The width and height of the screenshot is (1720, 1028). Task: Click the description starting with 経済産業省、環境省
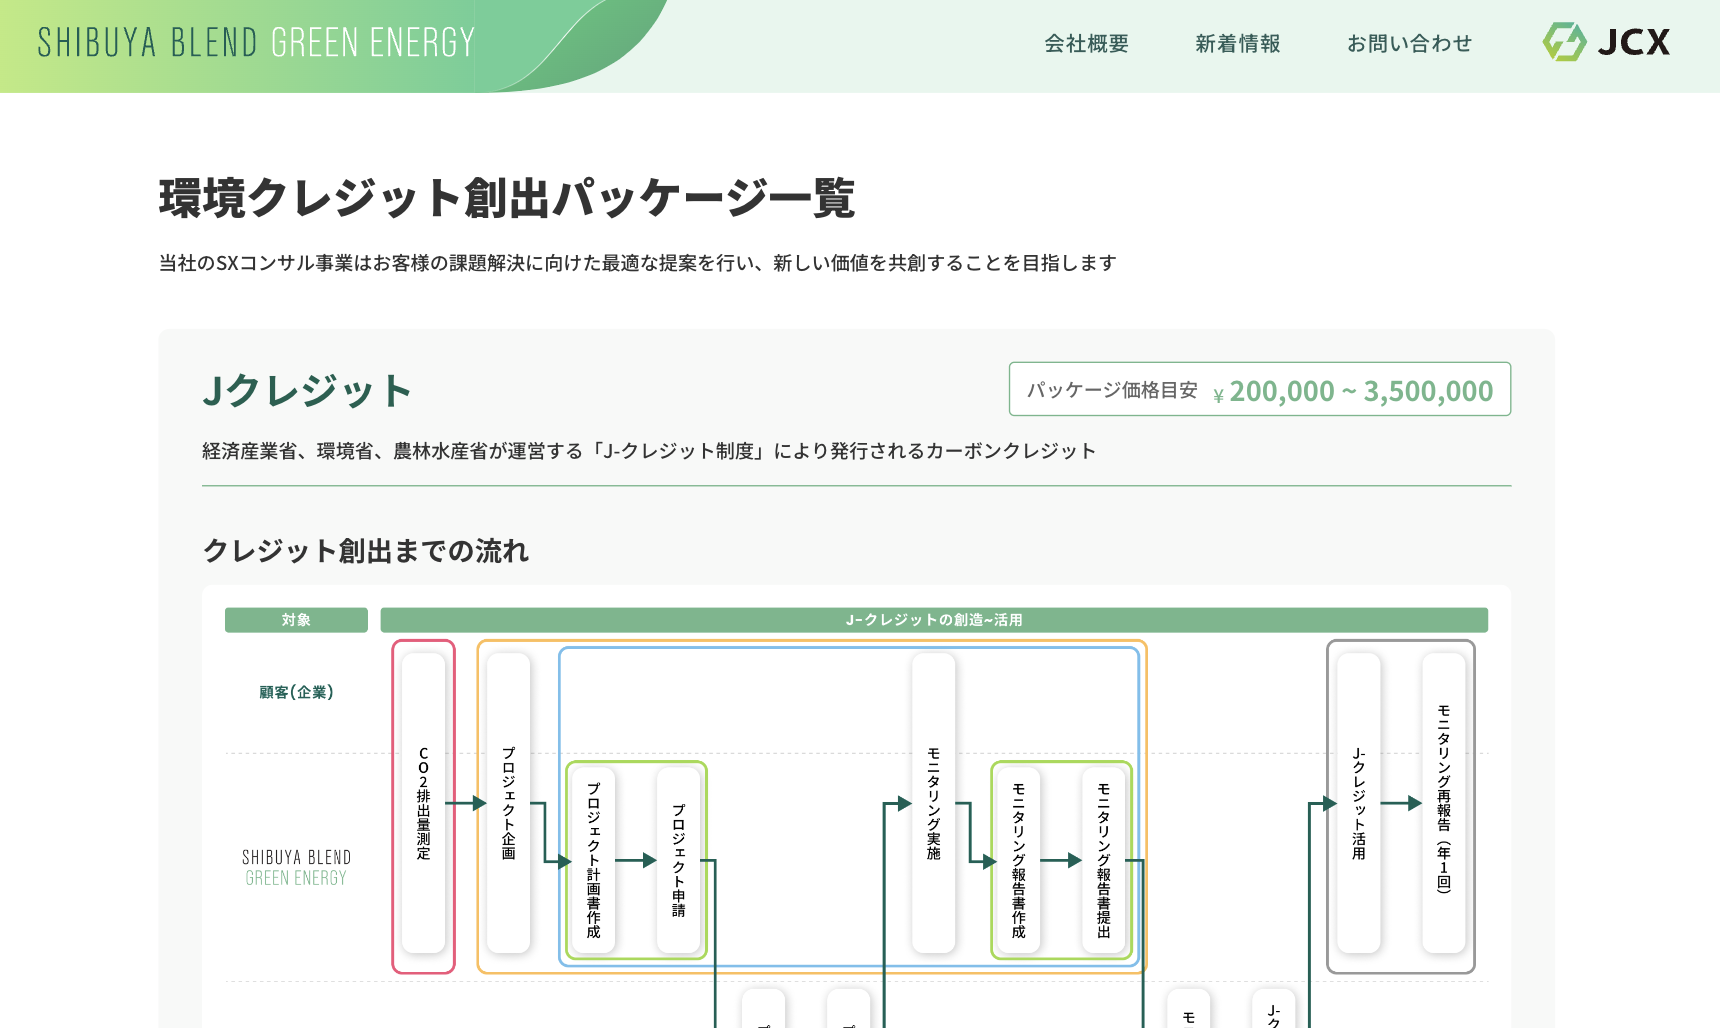tap(649, 451)
